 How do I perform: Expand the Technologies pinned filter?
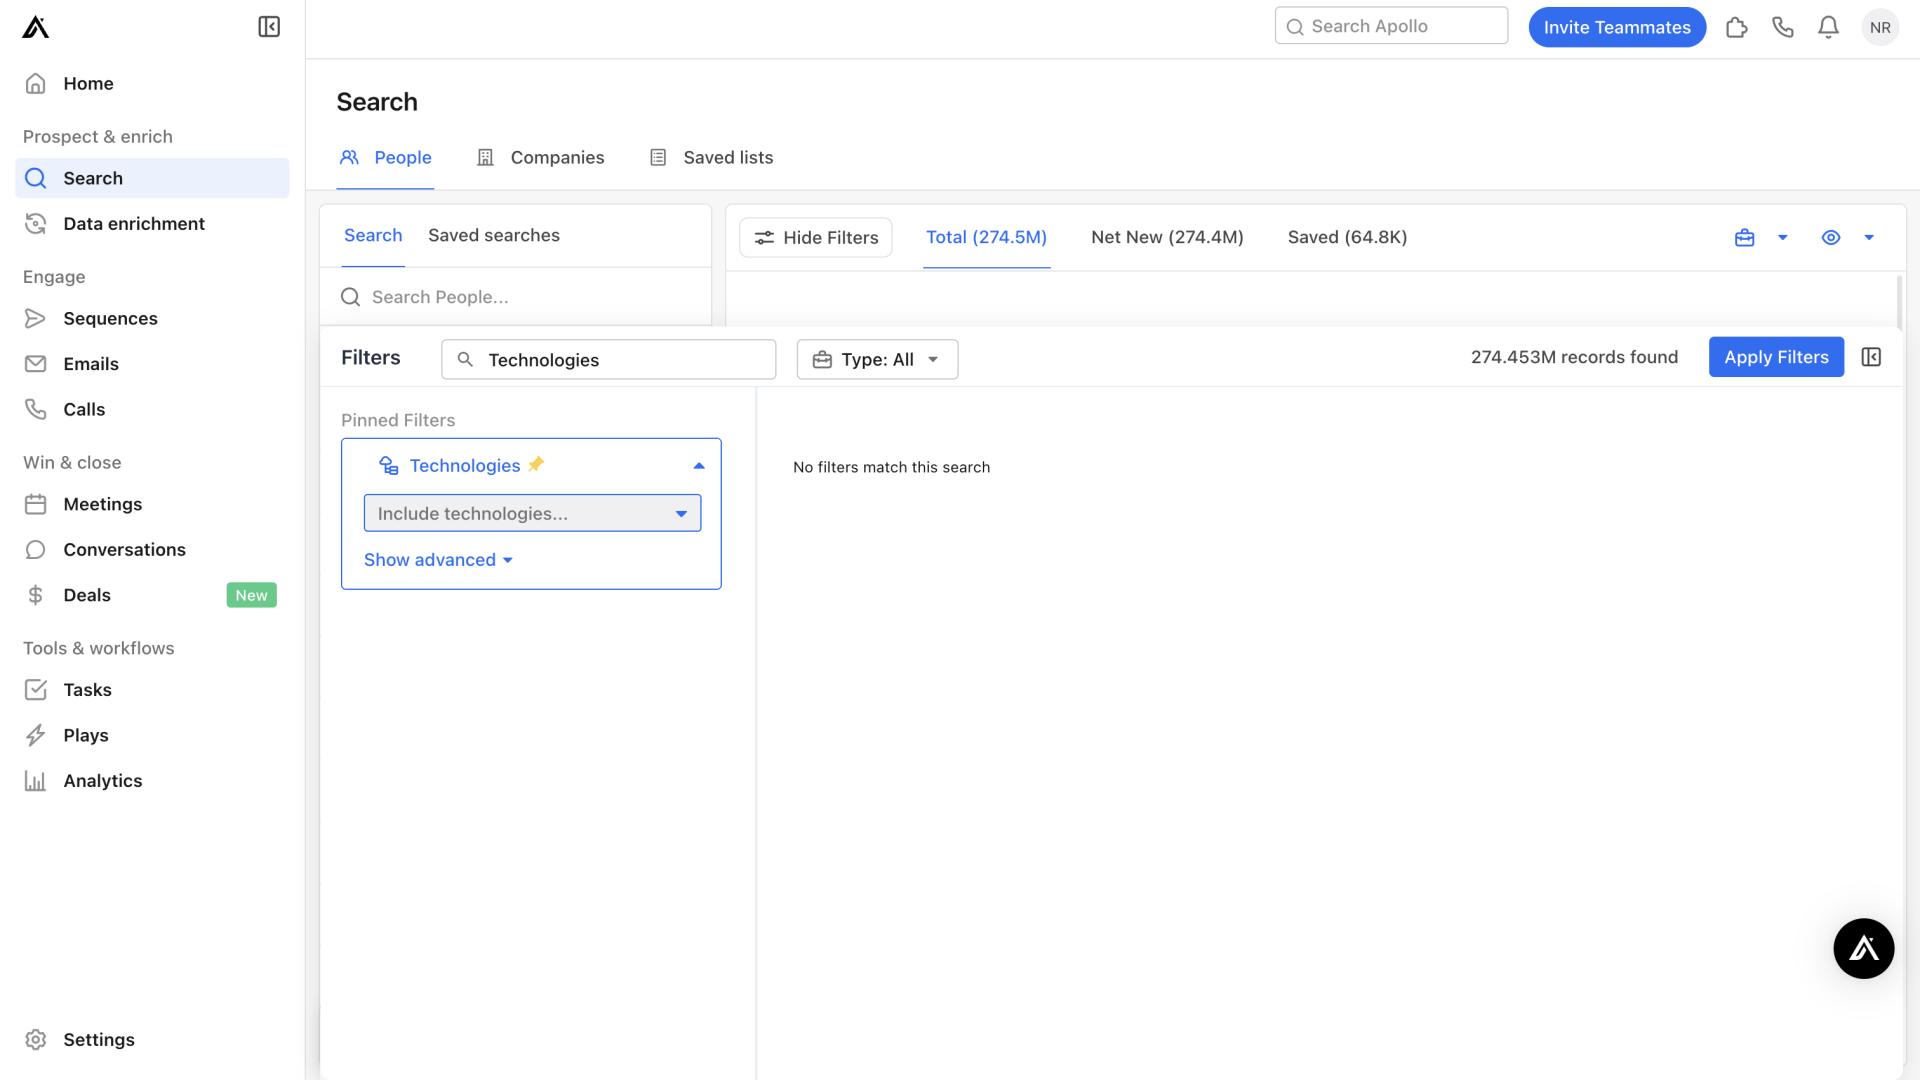(699, 465)
